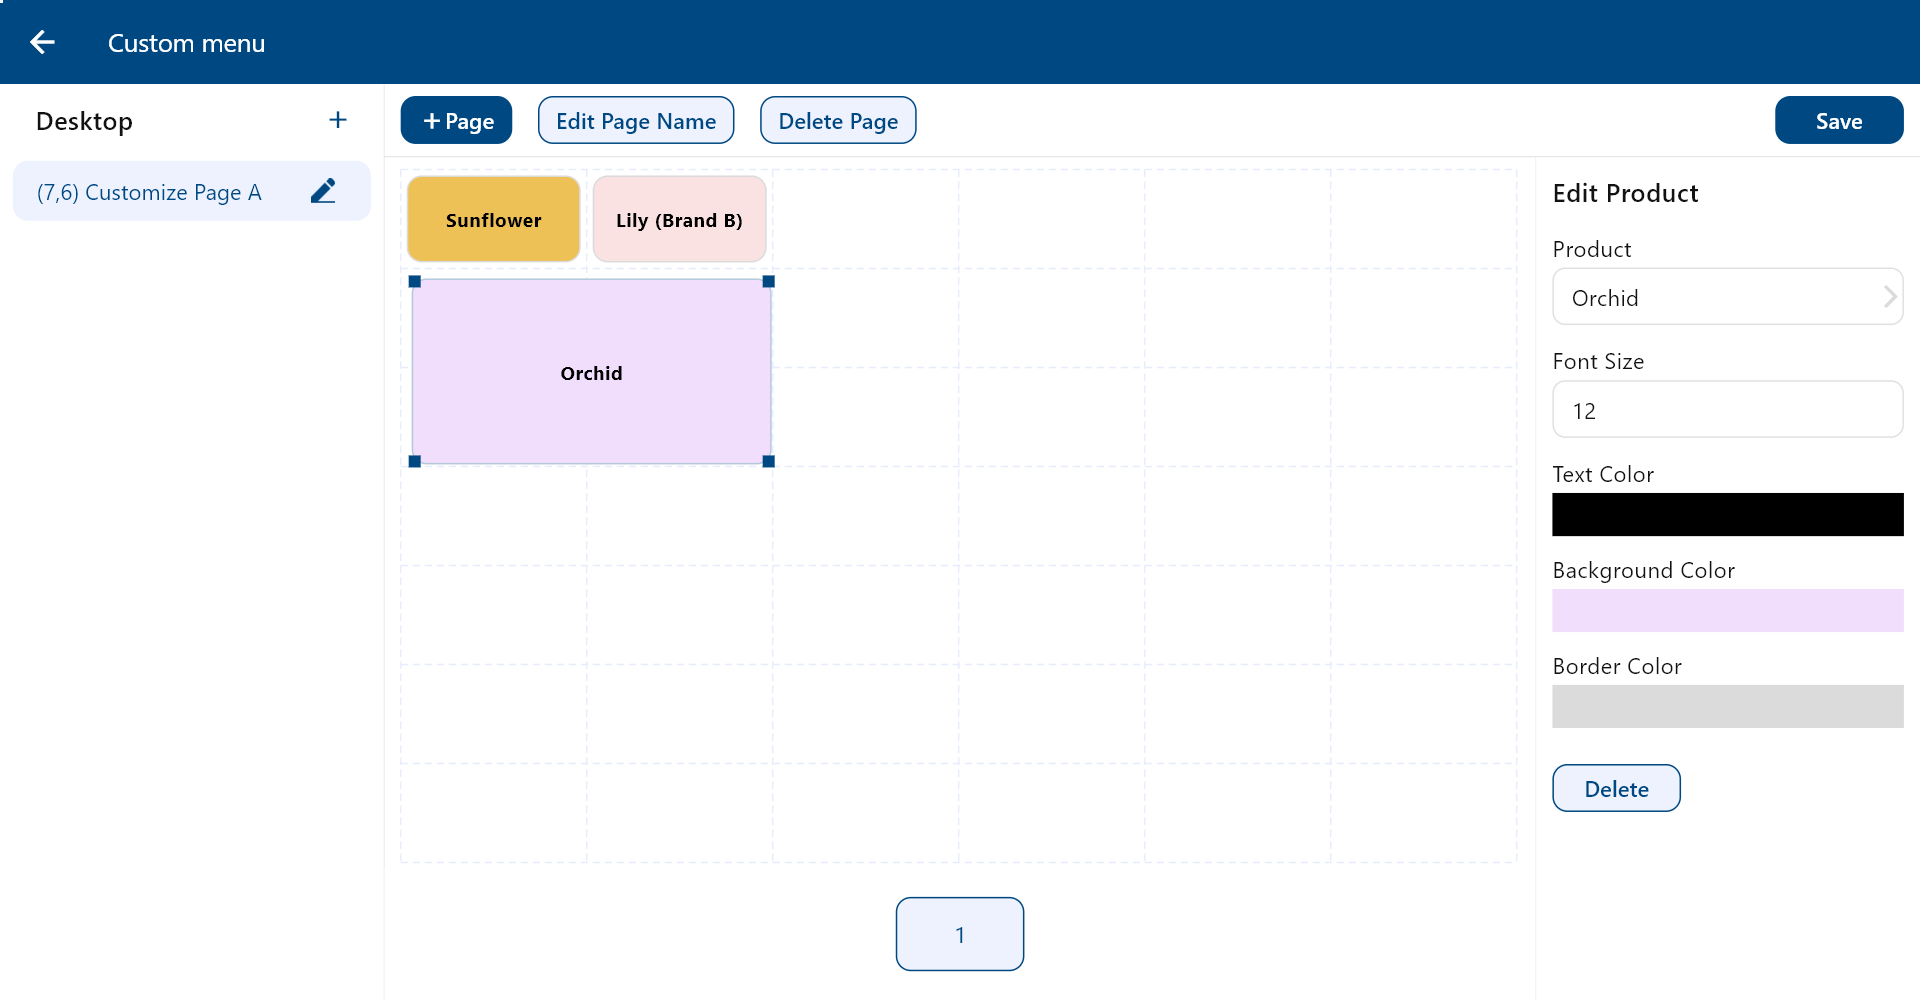
Task: Add a new Desktop menu with plus icon
Action: tap(338, 120)
